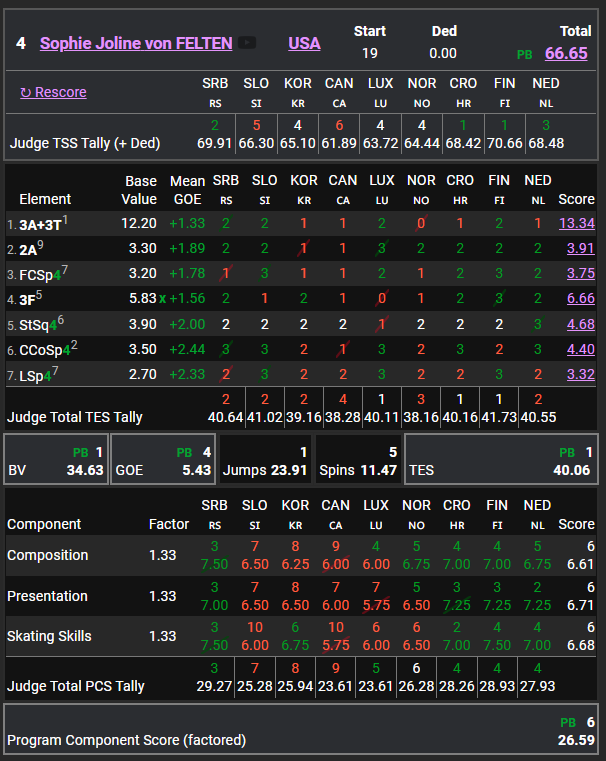
Task: Click the YouTube video icon beside skater name
Action: tap(246, 43)
